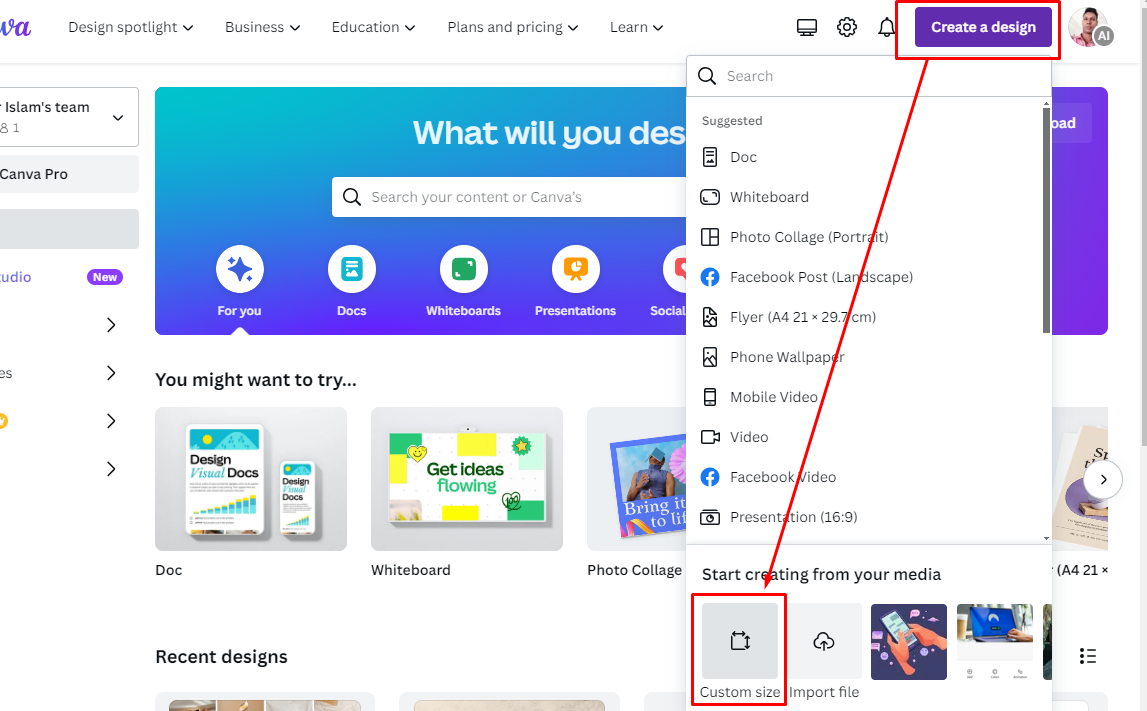Choose Video option in suggested list
The image size is (1147, 711).
(868, 437)
